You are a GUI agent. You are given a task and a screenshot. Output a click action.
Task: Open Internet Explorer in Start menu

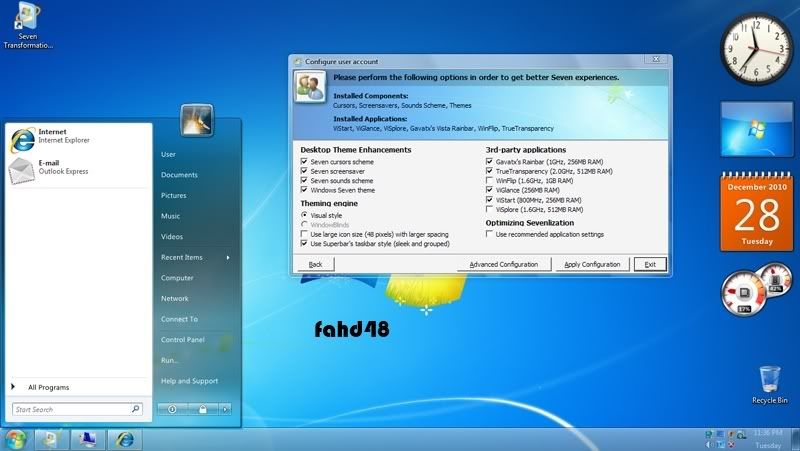click(79, 139)
